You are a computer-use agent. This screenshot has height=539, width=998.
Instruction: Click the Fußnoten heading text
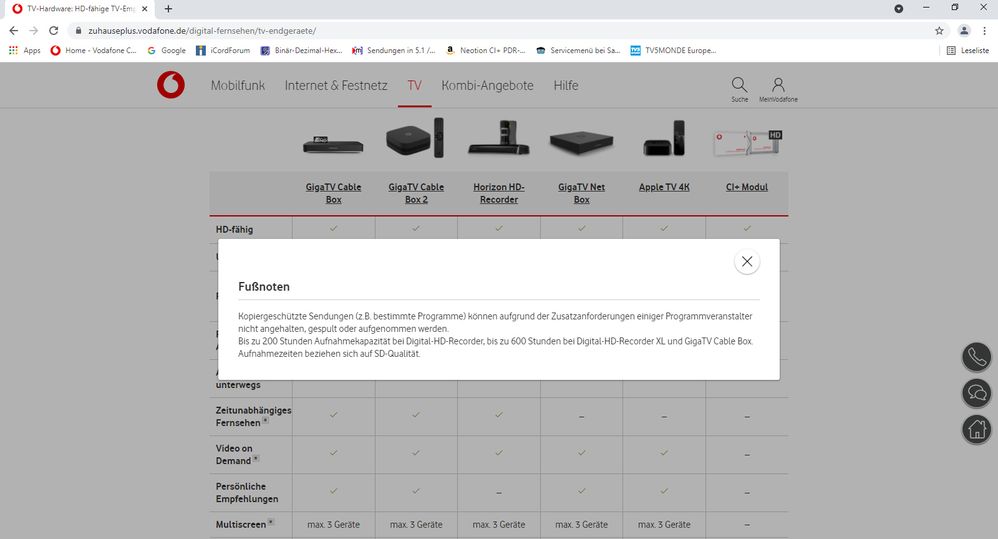[x=264, y=286]
